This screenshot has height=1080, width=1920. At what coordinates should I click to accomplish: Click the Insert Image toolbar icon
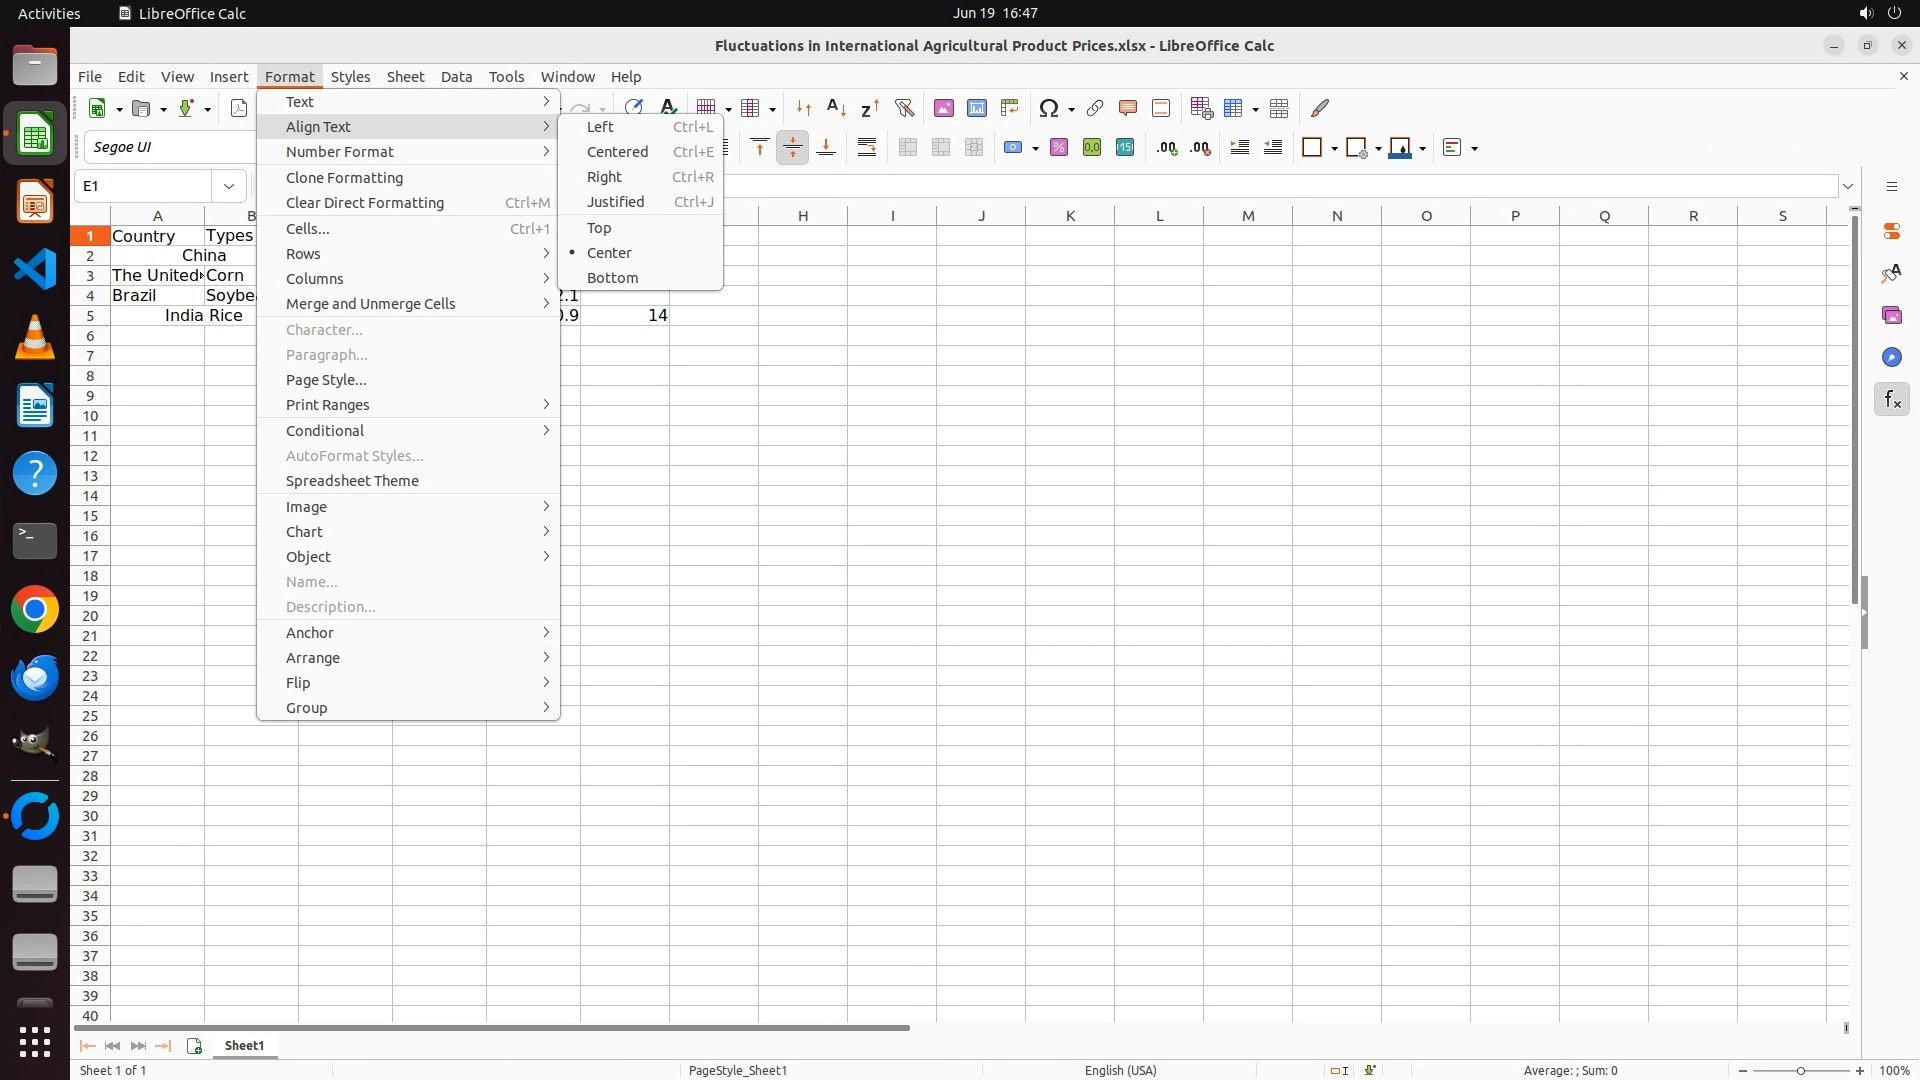[x=943, y=108]
